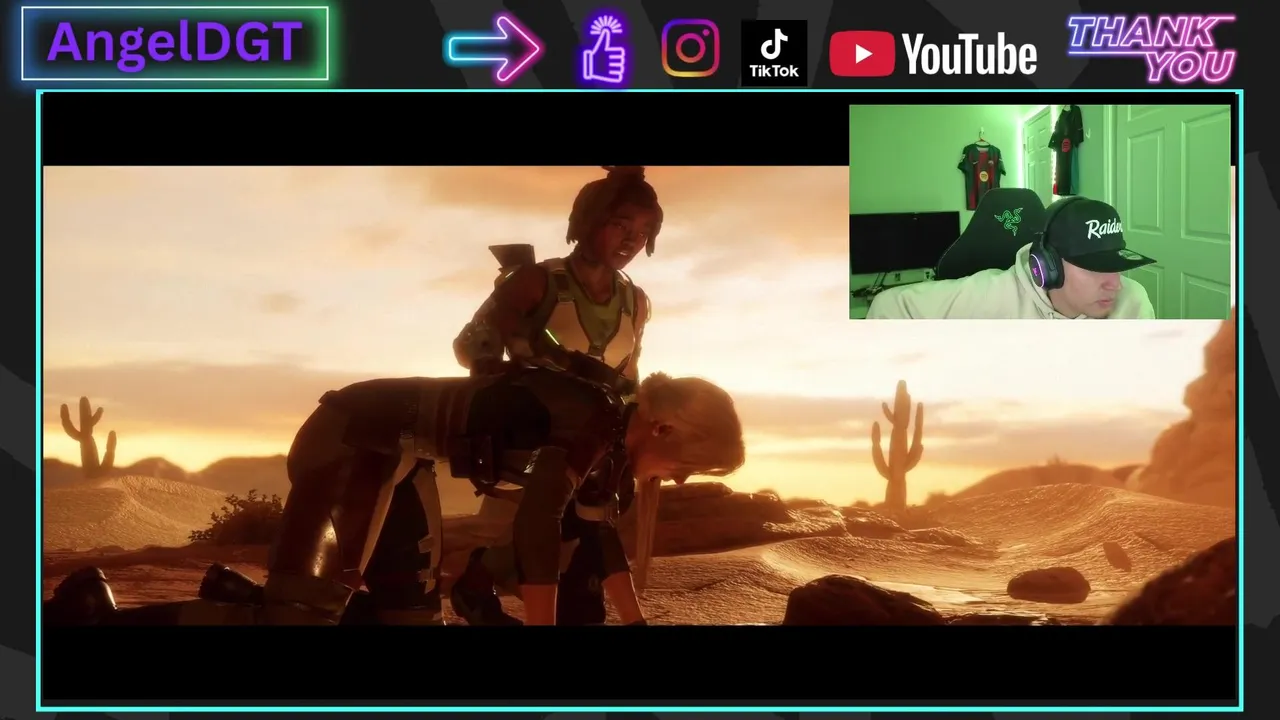
Task: Click the streamer webcam overlay
Action: click(x=1040, y=212)
